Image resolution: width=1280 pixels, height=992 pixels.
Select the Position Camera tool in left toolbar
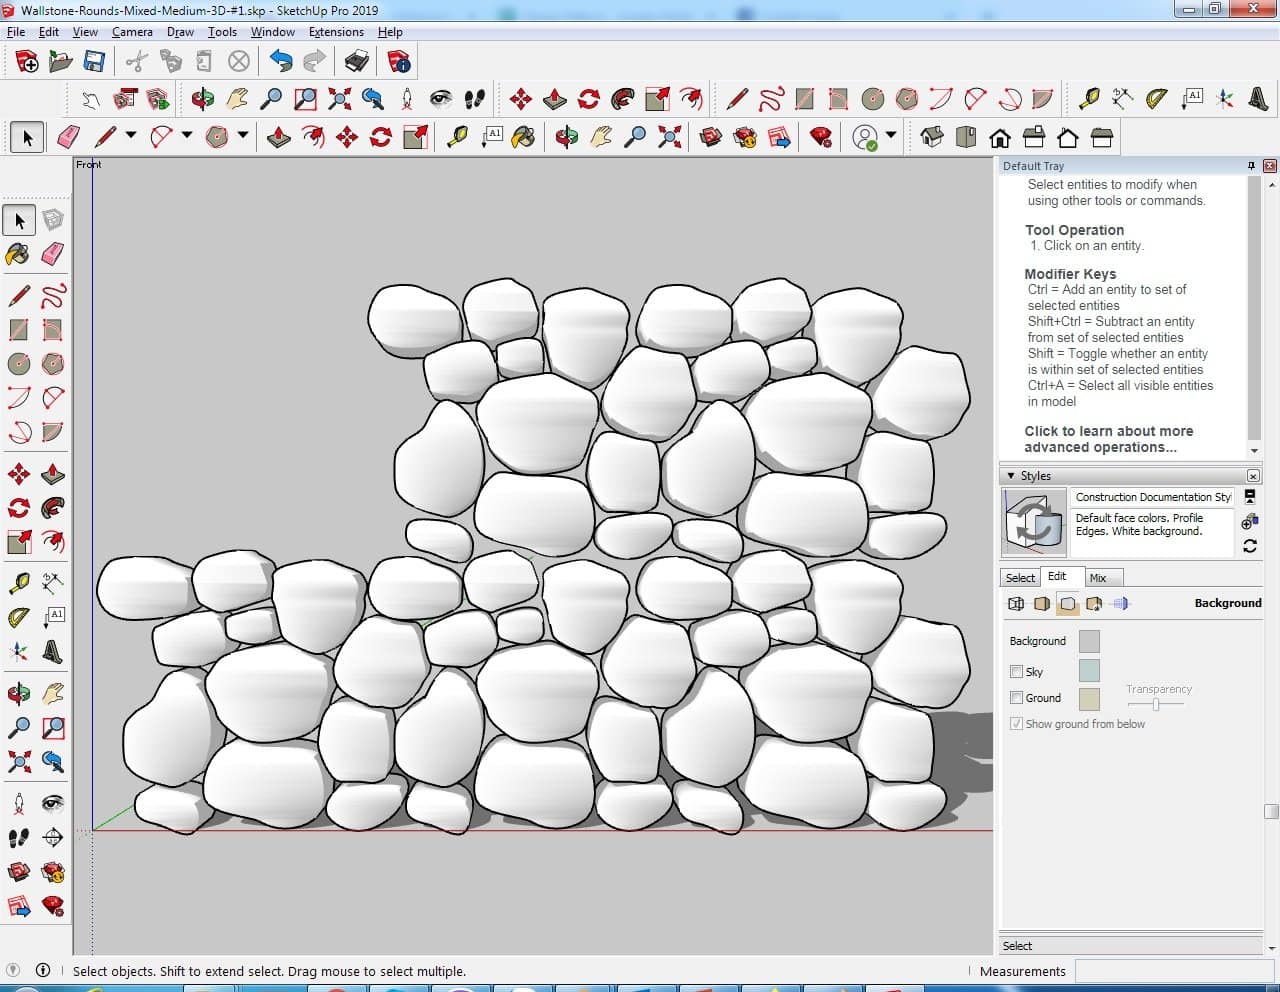click(x=19, y=804)
